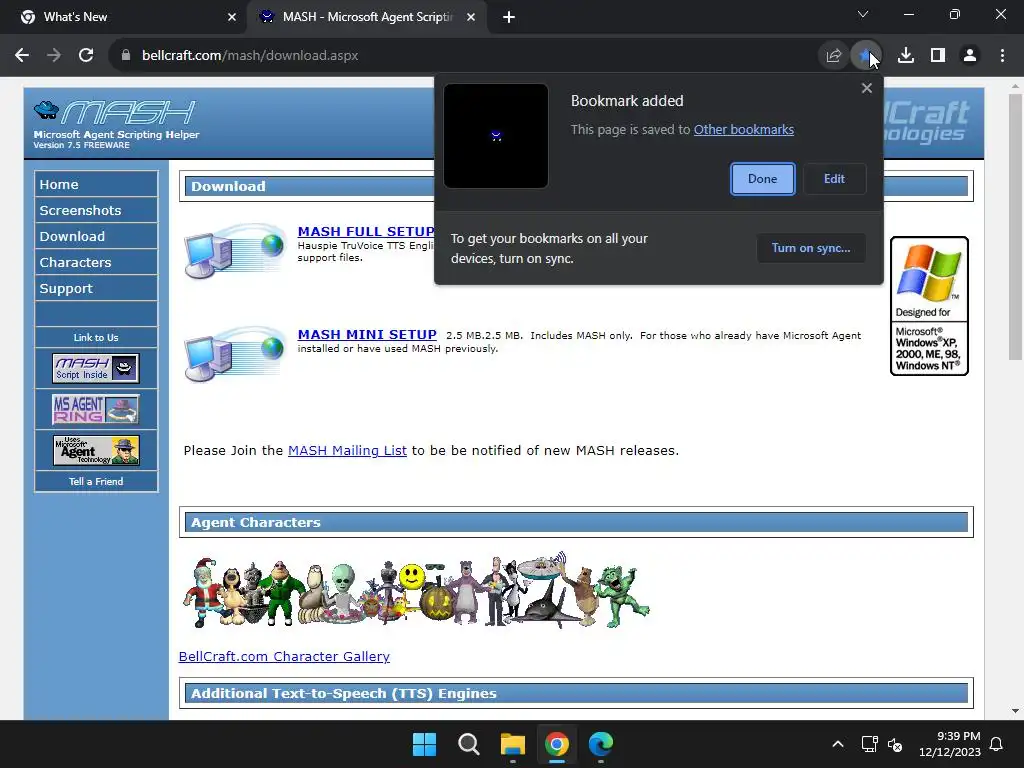Image resolution: width=1024 pixels, height=768 pixels.
Task: Open the side panel icon
Action: (938, 56)
